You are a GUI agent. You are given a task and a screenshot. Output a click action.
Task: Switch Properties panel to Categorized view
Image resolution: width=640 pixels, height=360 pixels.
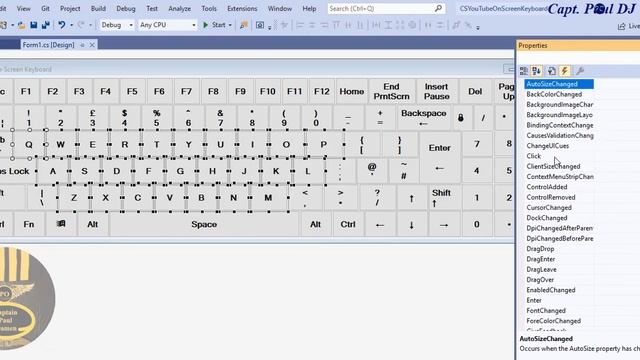coord(524,71)
